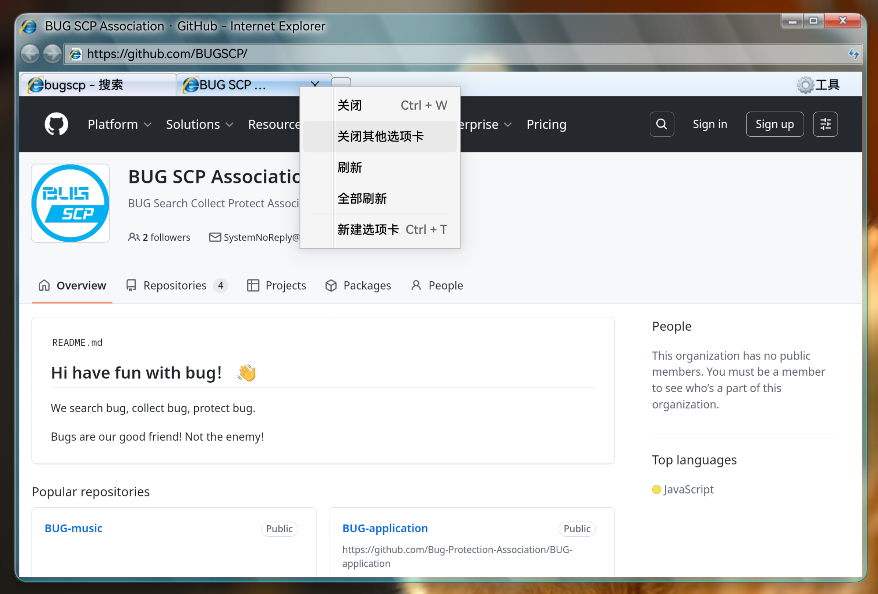Screen dimensions: 878x594
Task: Click the SystemNoReply email link
Action: click(261, 237)
